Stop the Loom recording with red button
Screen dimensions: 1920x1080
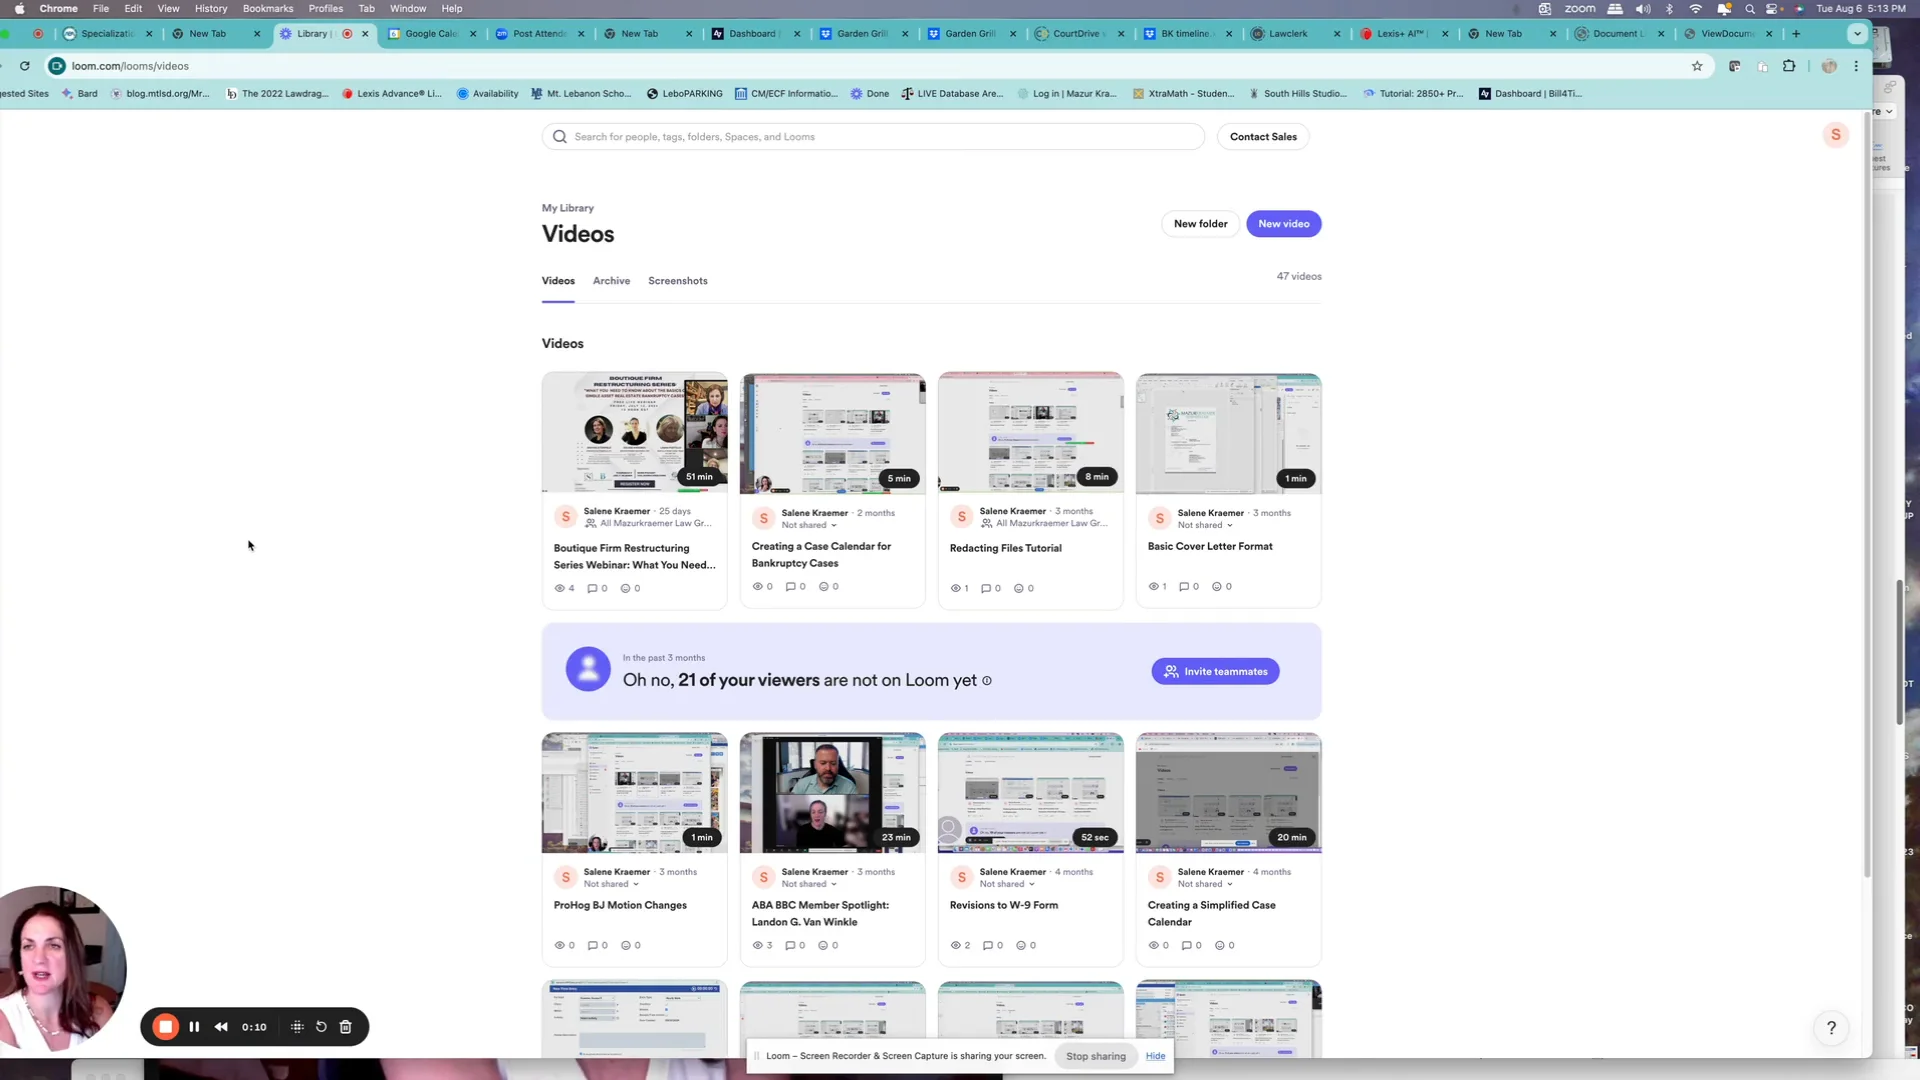point(166,1027)
